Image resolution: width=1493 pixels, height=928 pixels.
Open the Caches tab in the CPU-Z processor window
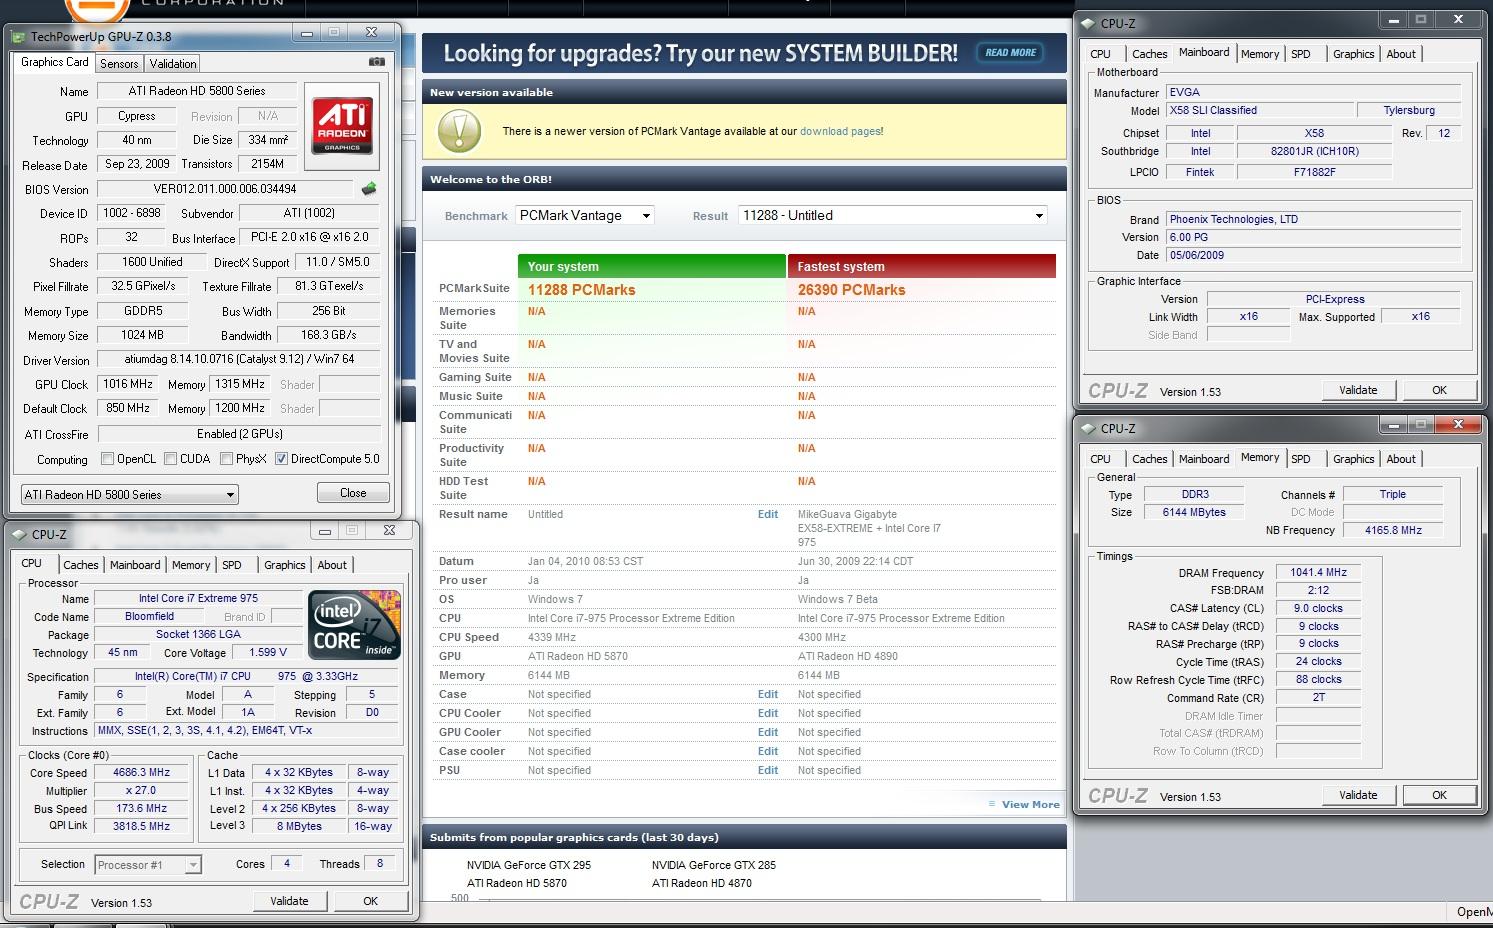(81, 565)
